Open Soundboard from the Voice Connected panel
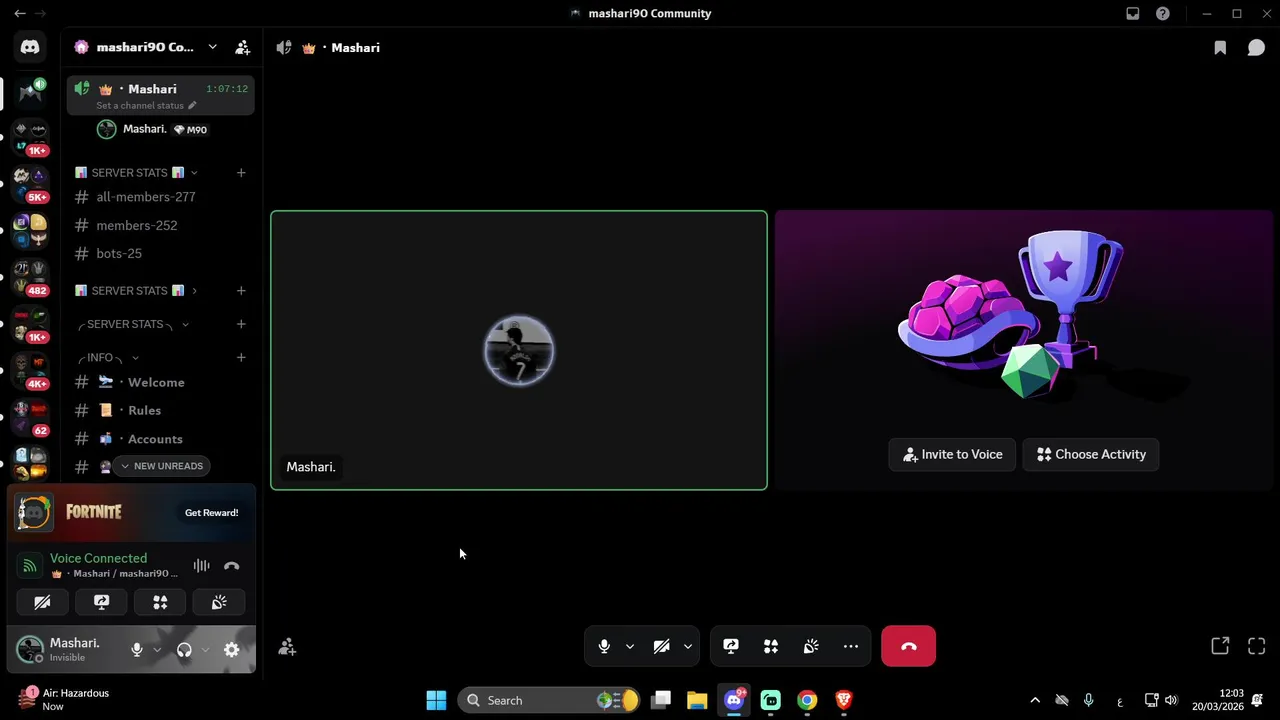 pyautogui.click(x=219, y=602)
